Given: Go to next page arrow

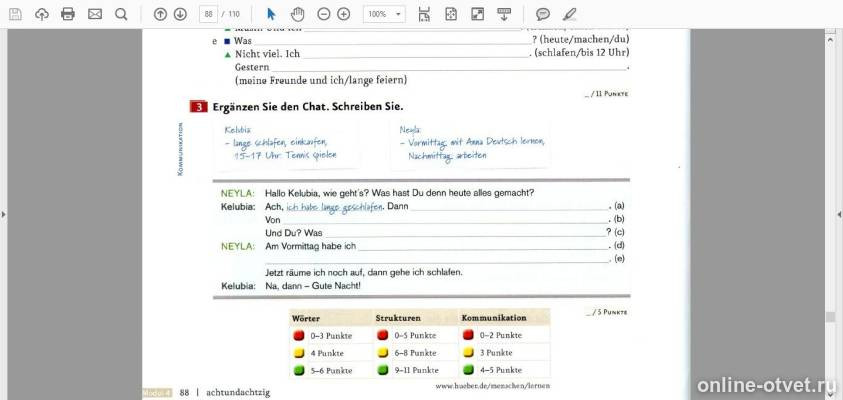Looking at the screenshot, I should [180, 15].
